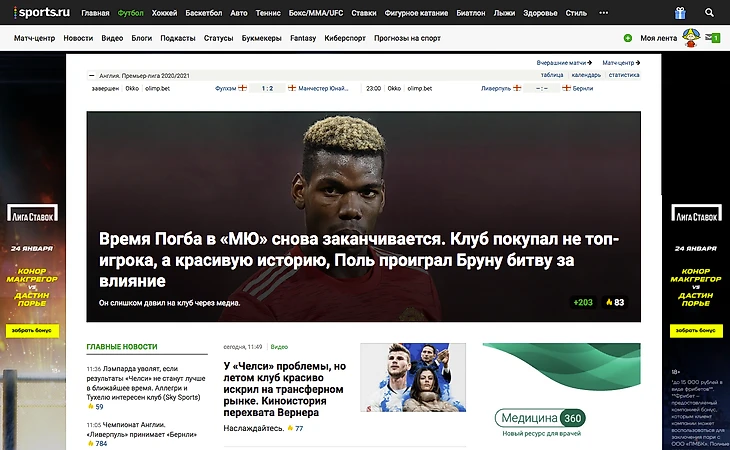This screenshot has height=450, width=730.
Task: Click the 784 comments flame counter
Action: coord(97,443)
